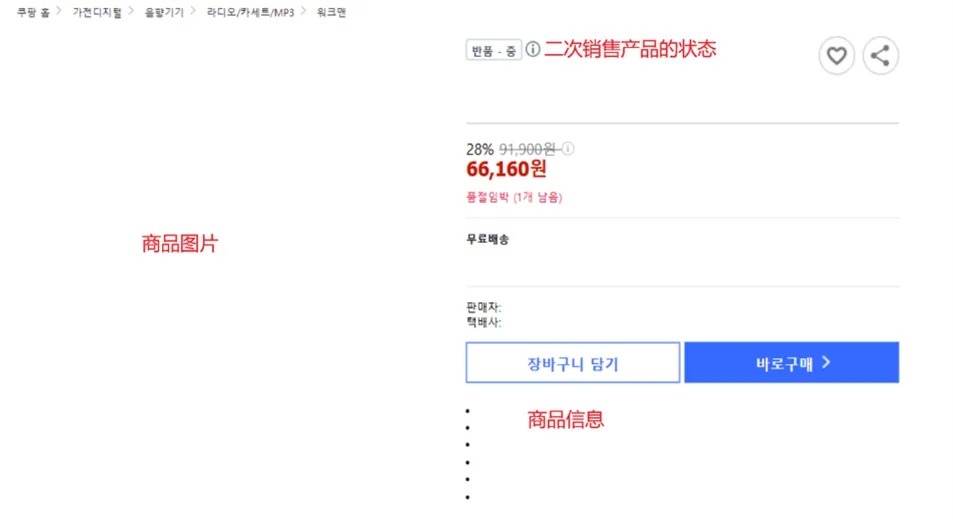This screenshot has width=953, height=520.
Task: Click chevron after 음향기기 breadcrumb
Action: tap(193, 11)
